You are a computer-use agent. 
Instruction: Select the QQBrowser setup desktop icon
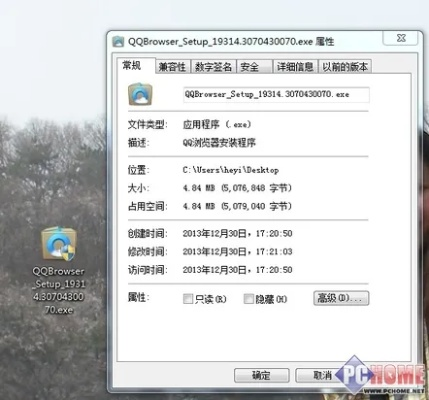(59, 244)
